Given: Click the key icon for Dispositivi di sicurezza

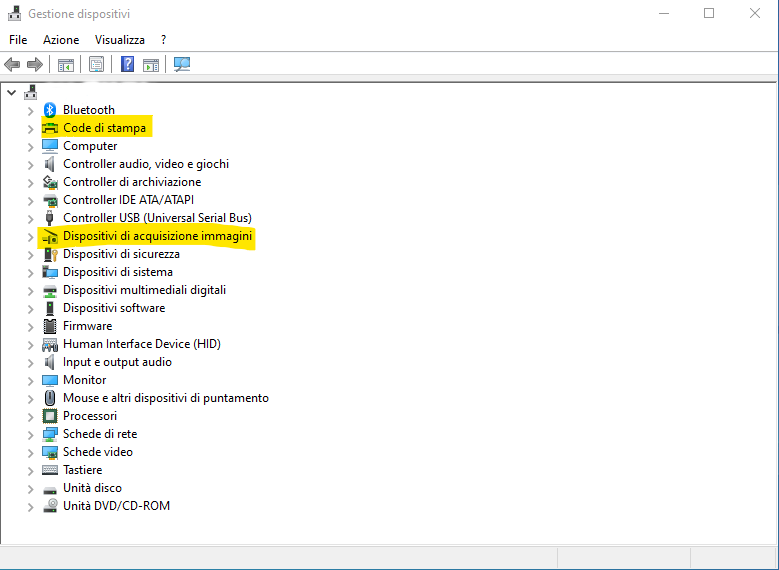Looking at the screenshot, I should (x=51, y=254).
